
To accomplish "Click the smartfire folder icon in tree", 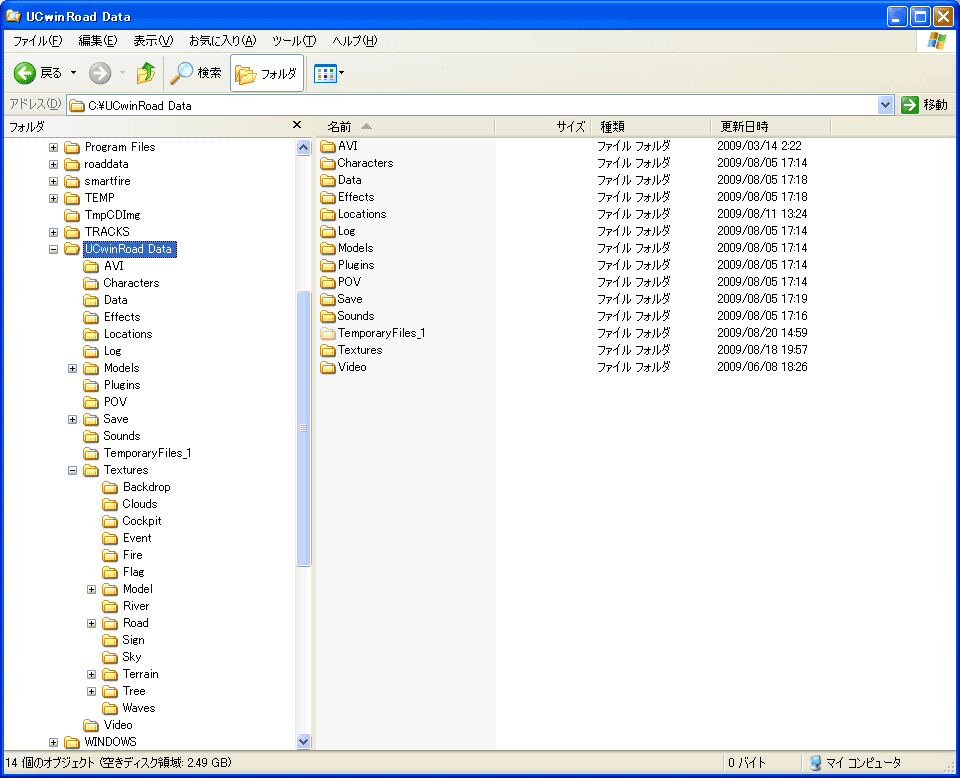I will [x=72, y=182].
